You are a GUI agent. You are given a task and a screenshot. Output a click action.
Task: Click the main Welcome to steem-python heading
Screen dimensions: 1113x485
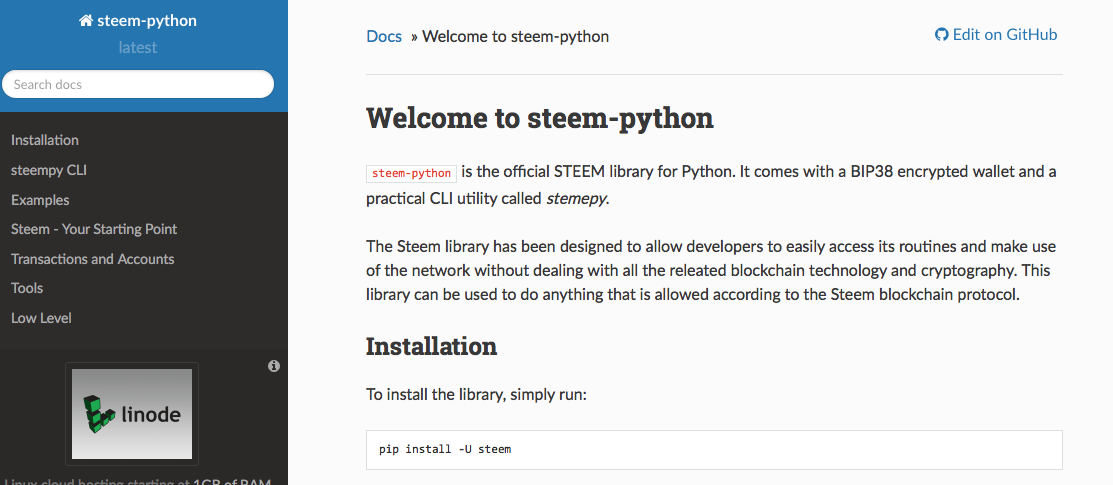tap(539, 118)
